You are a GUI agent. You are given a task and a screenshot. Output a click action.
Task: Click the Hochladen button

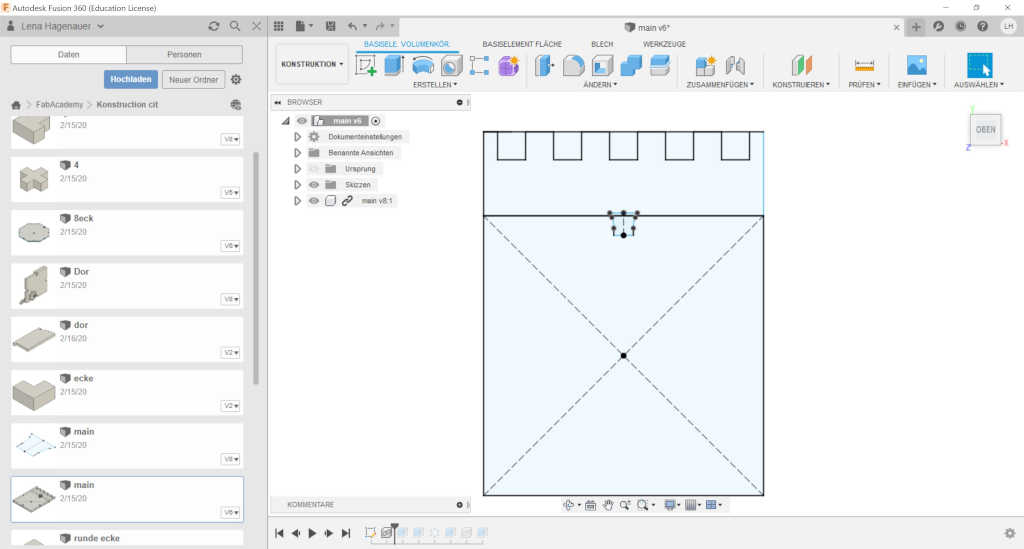tap(131, 79)
